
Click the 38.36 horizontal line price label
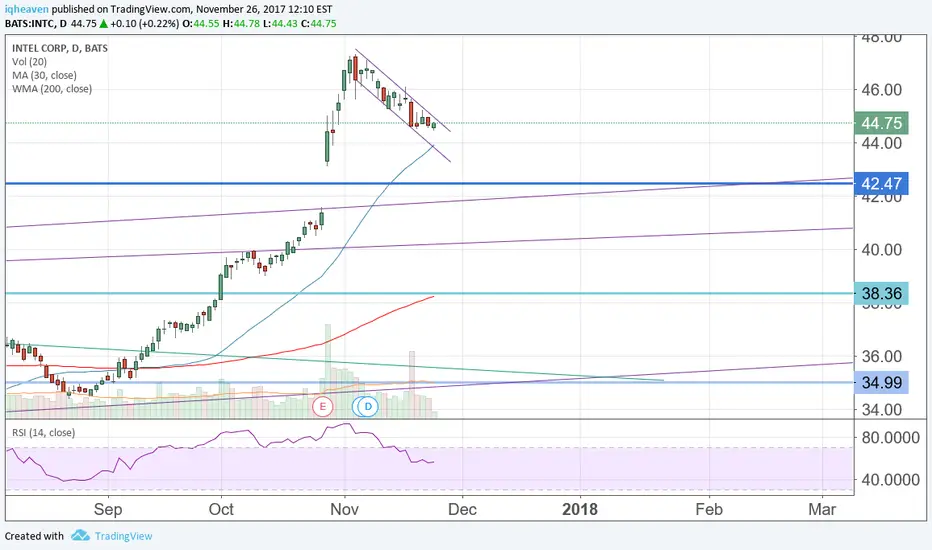point(881,293)
